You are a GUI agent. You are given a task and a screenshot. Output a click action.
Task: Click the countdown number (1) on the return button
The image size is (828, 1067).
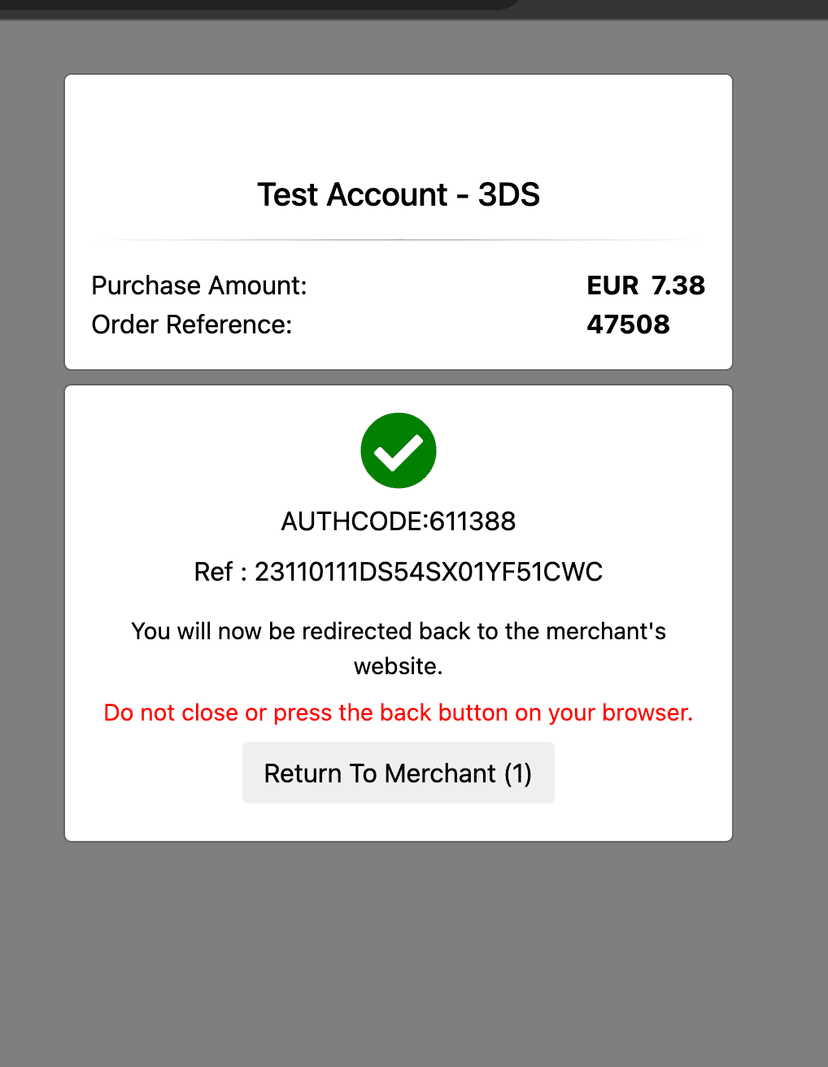[x=518, y=774]
